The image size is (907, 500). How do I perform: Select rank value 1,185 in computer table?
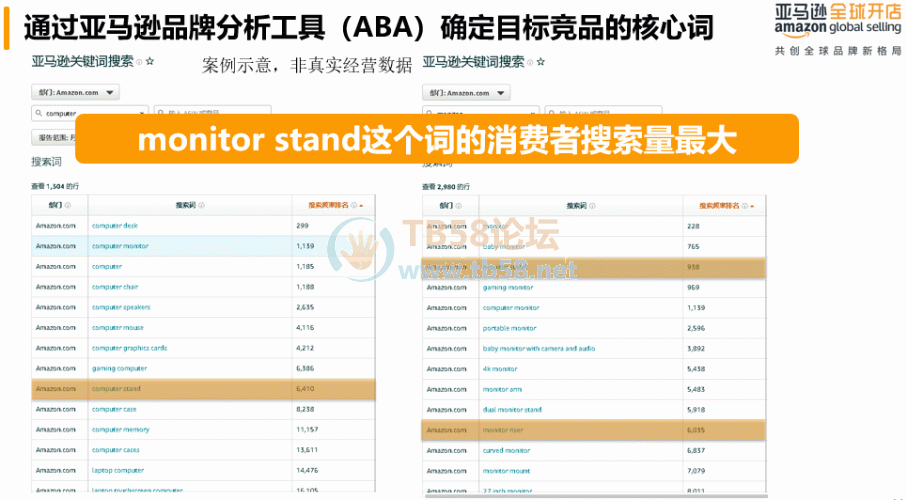305,267
